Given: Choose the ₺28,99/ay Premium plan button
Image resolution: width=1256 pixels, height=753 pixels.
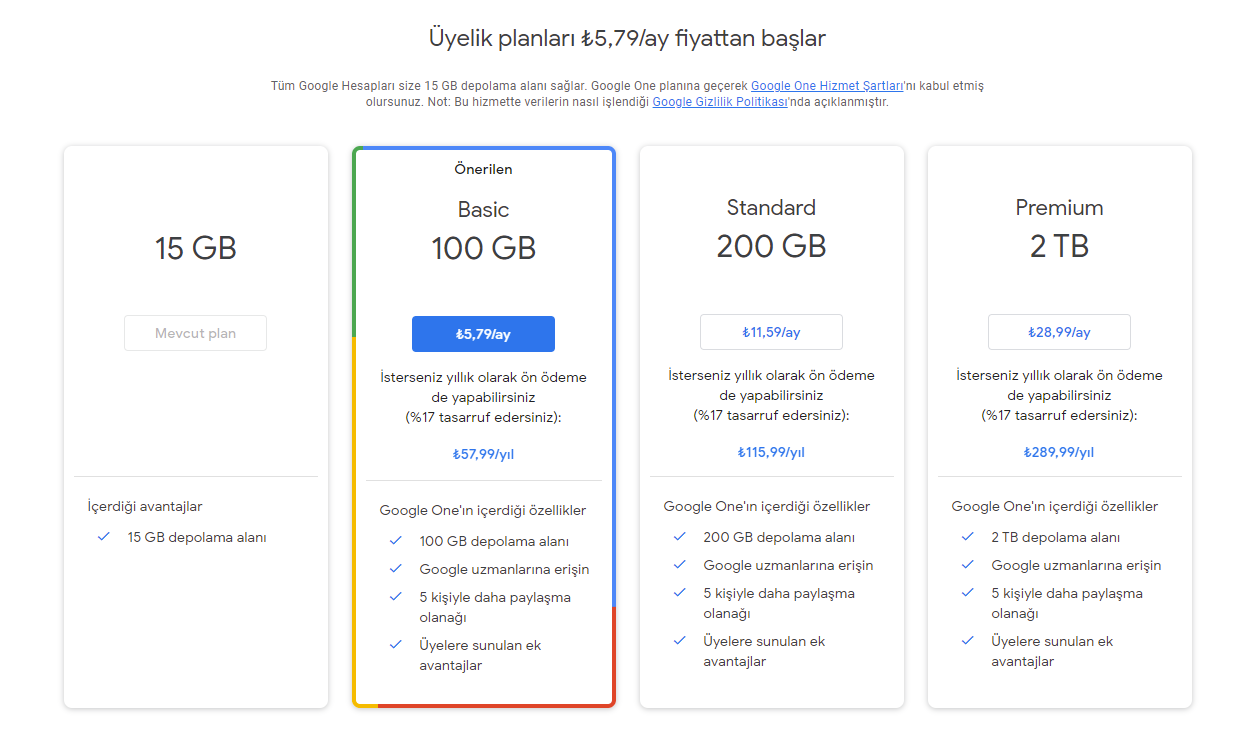Looking at the screenshot, I should pyautogui.click(x=1059, y=332).
